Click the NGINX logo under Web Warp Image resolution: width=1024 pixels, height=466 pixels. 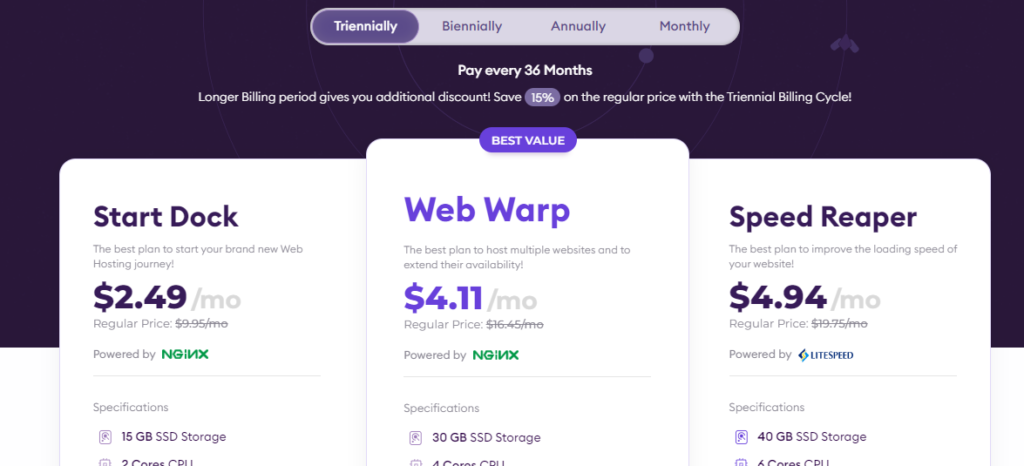(496, 355)
